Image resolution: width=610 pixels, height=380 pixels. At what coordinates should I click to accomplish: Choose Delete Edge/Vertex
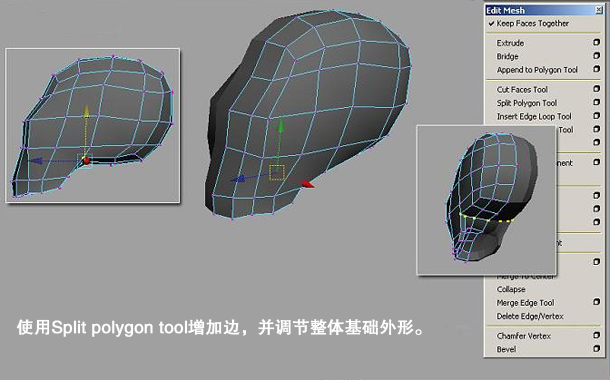(x=530, y=316)
